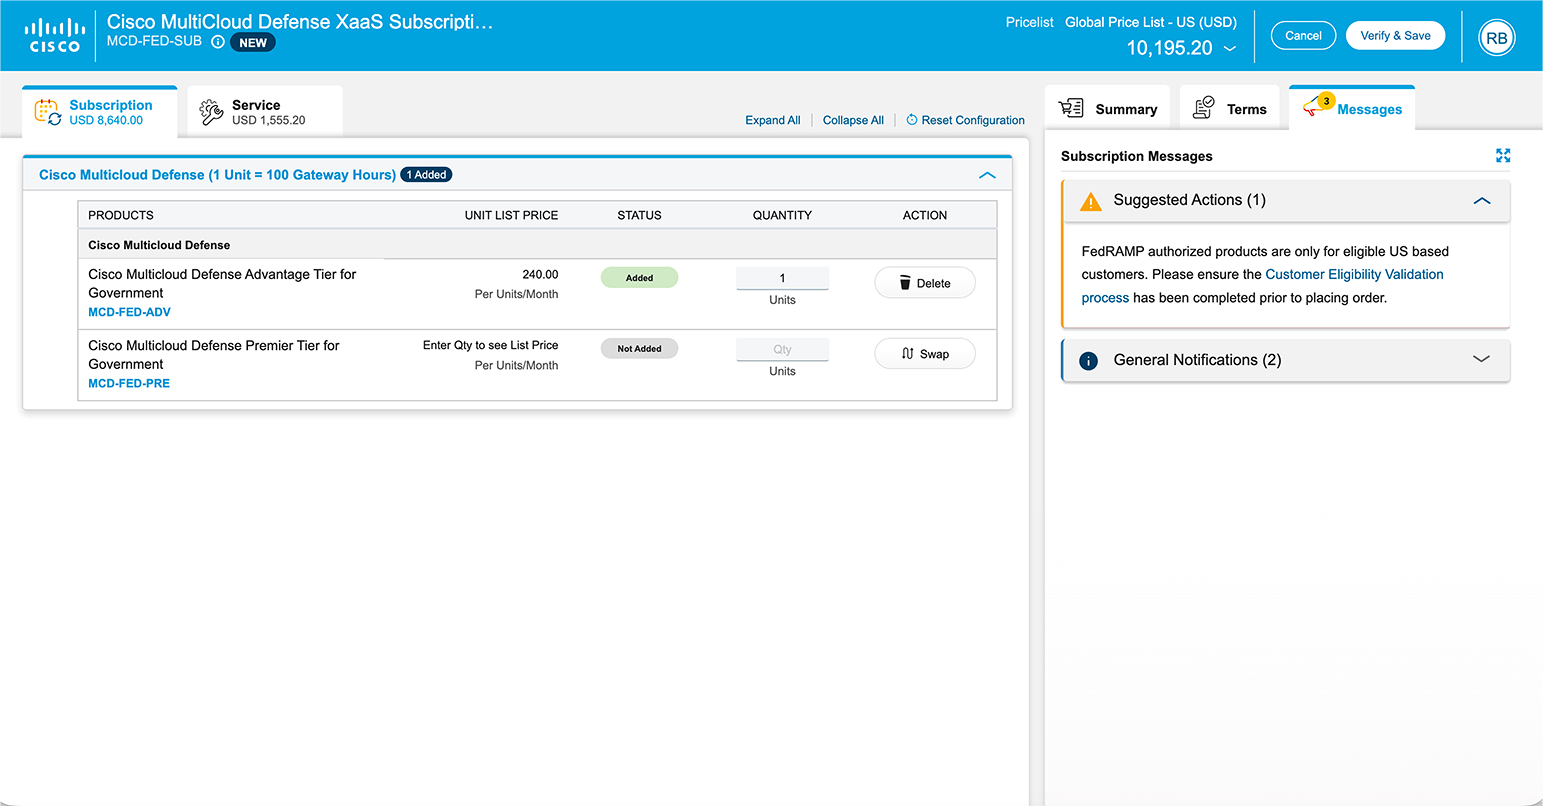Click the UNIT LIST PRICE column header
Screen dimensions: 1543x806
point(511,215)
